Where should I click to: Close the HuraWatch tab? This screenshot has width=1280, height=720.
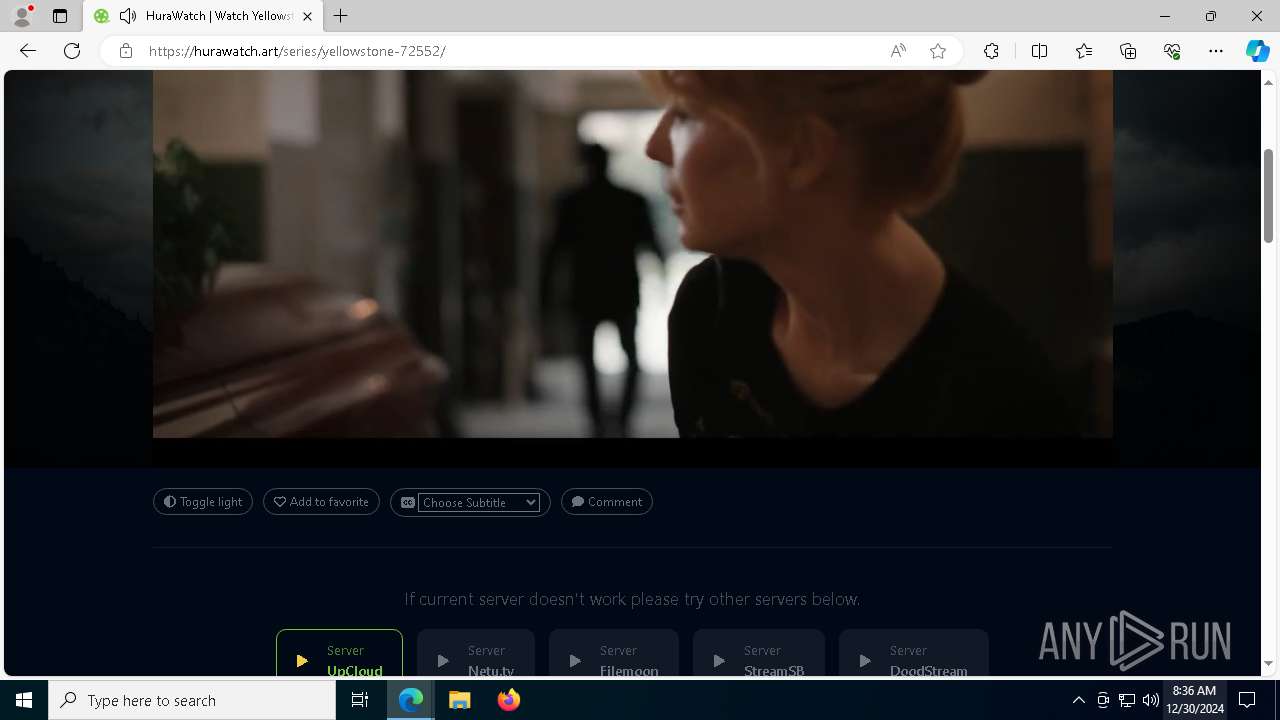(307, 16)
